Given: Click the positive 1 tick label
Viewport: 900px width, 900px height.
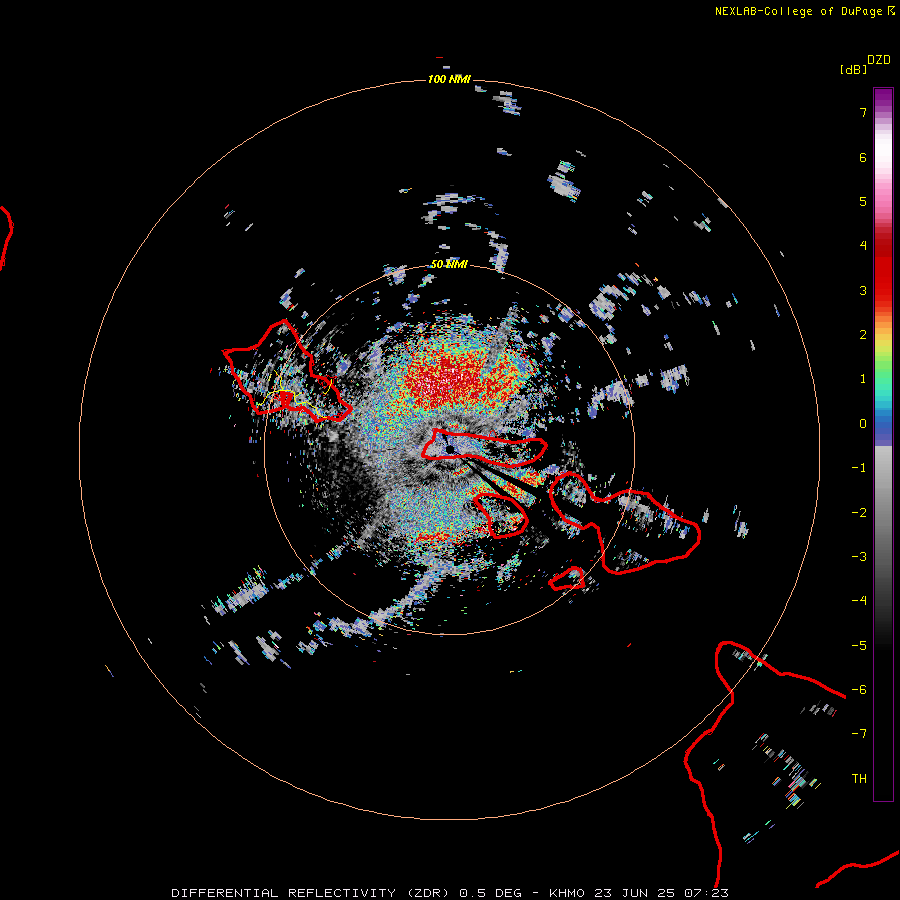Looking at the screenshot, I should (x=863, y=379).
